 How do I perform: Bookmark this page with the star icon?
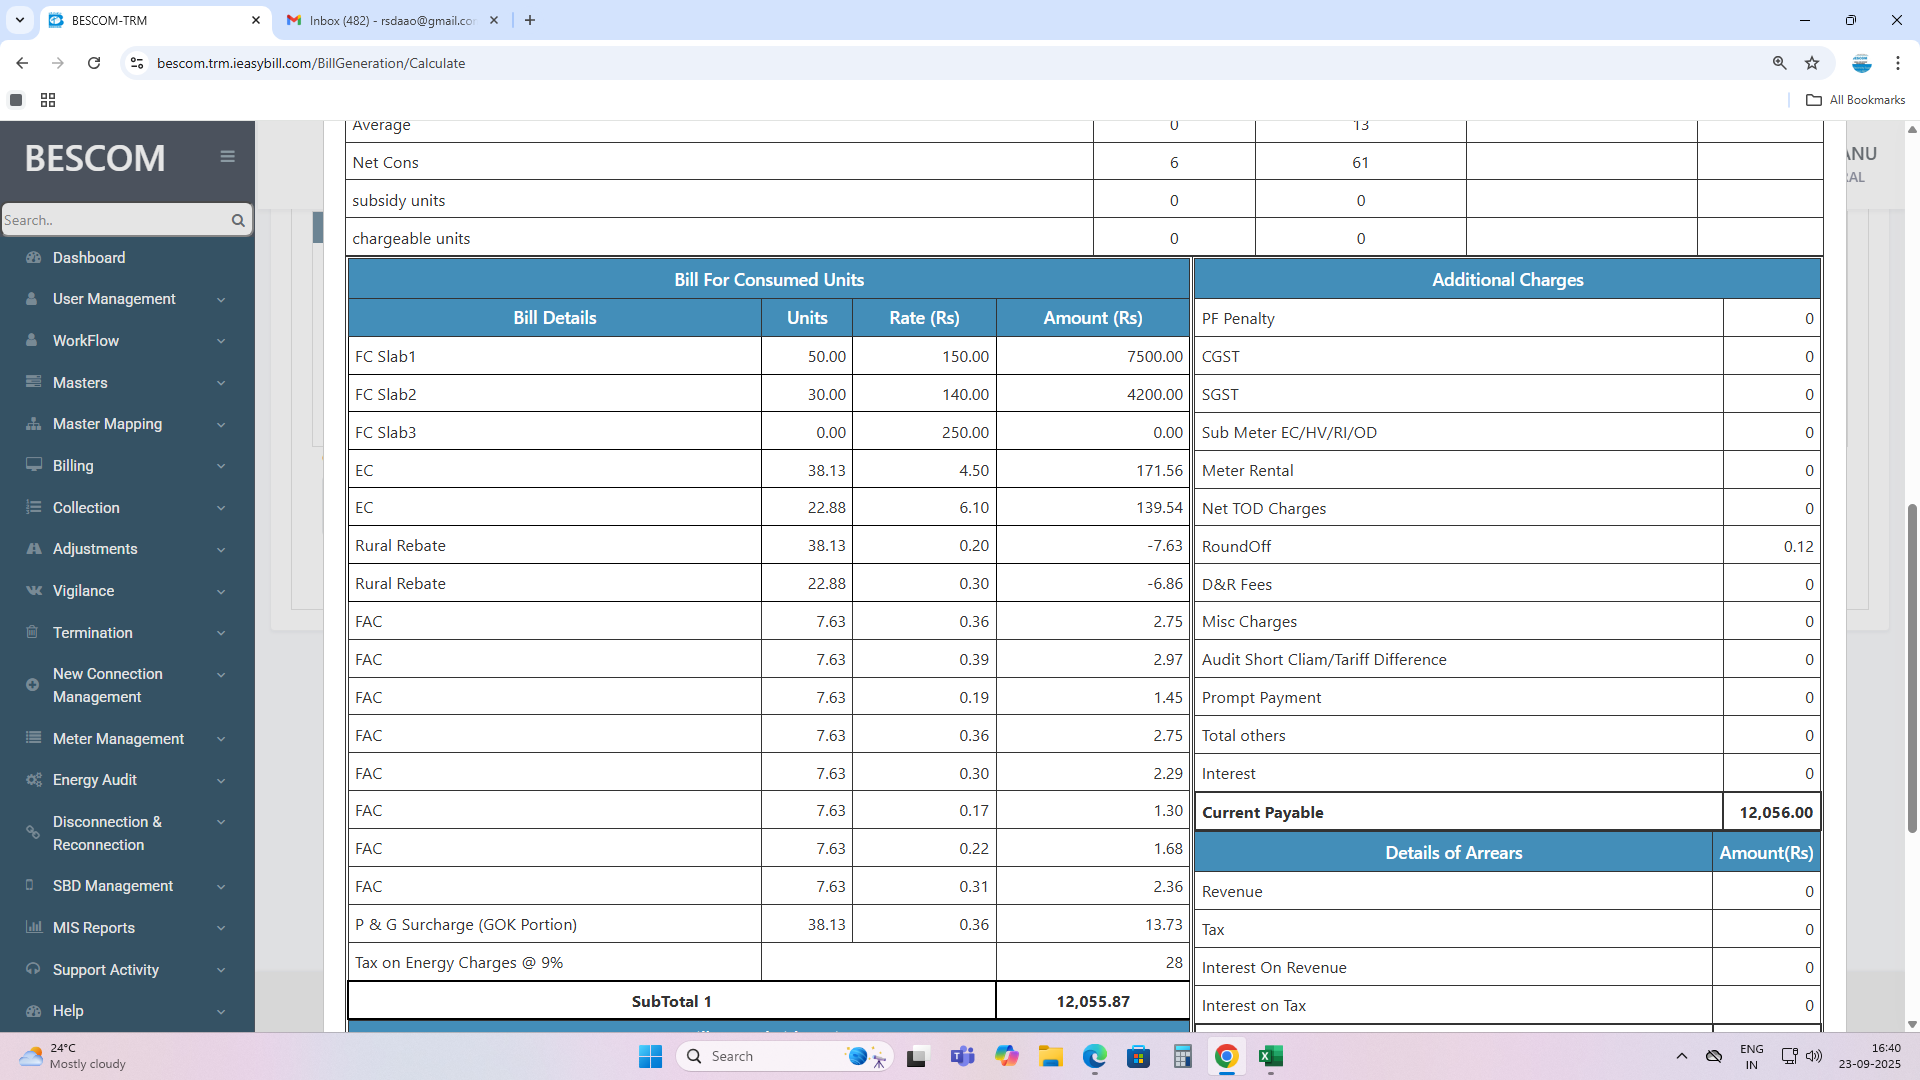click(1812, 63)
